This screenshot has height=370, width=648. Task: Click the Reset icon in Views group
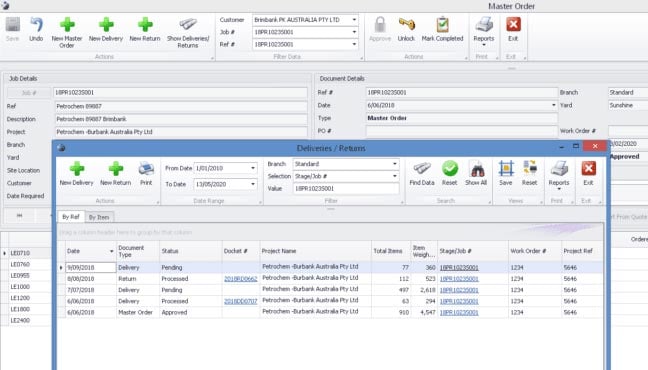pyautogui.click(x=529, y=169)
